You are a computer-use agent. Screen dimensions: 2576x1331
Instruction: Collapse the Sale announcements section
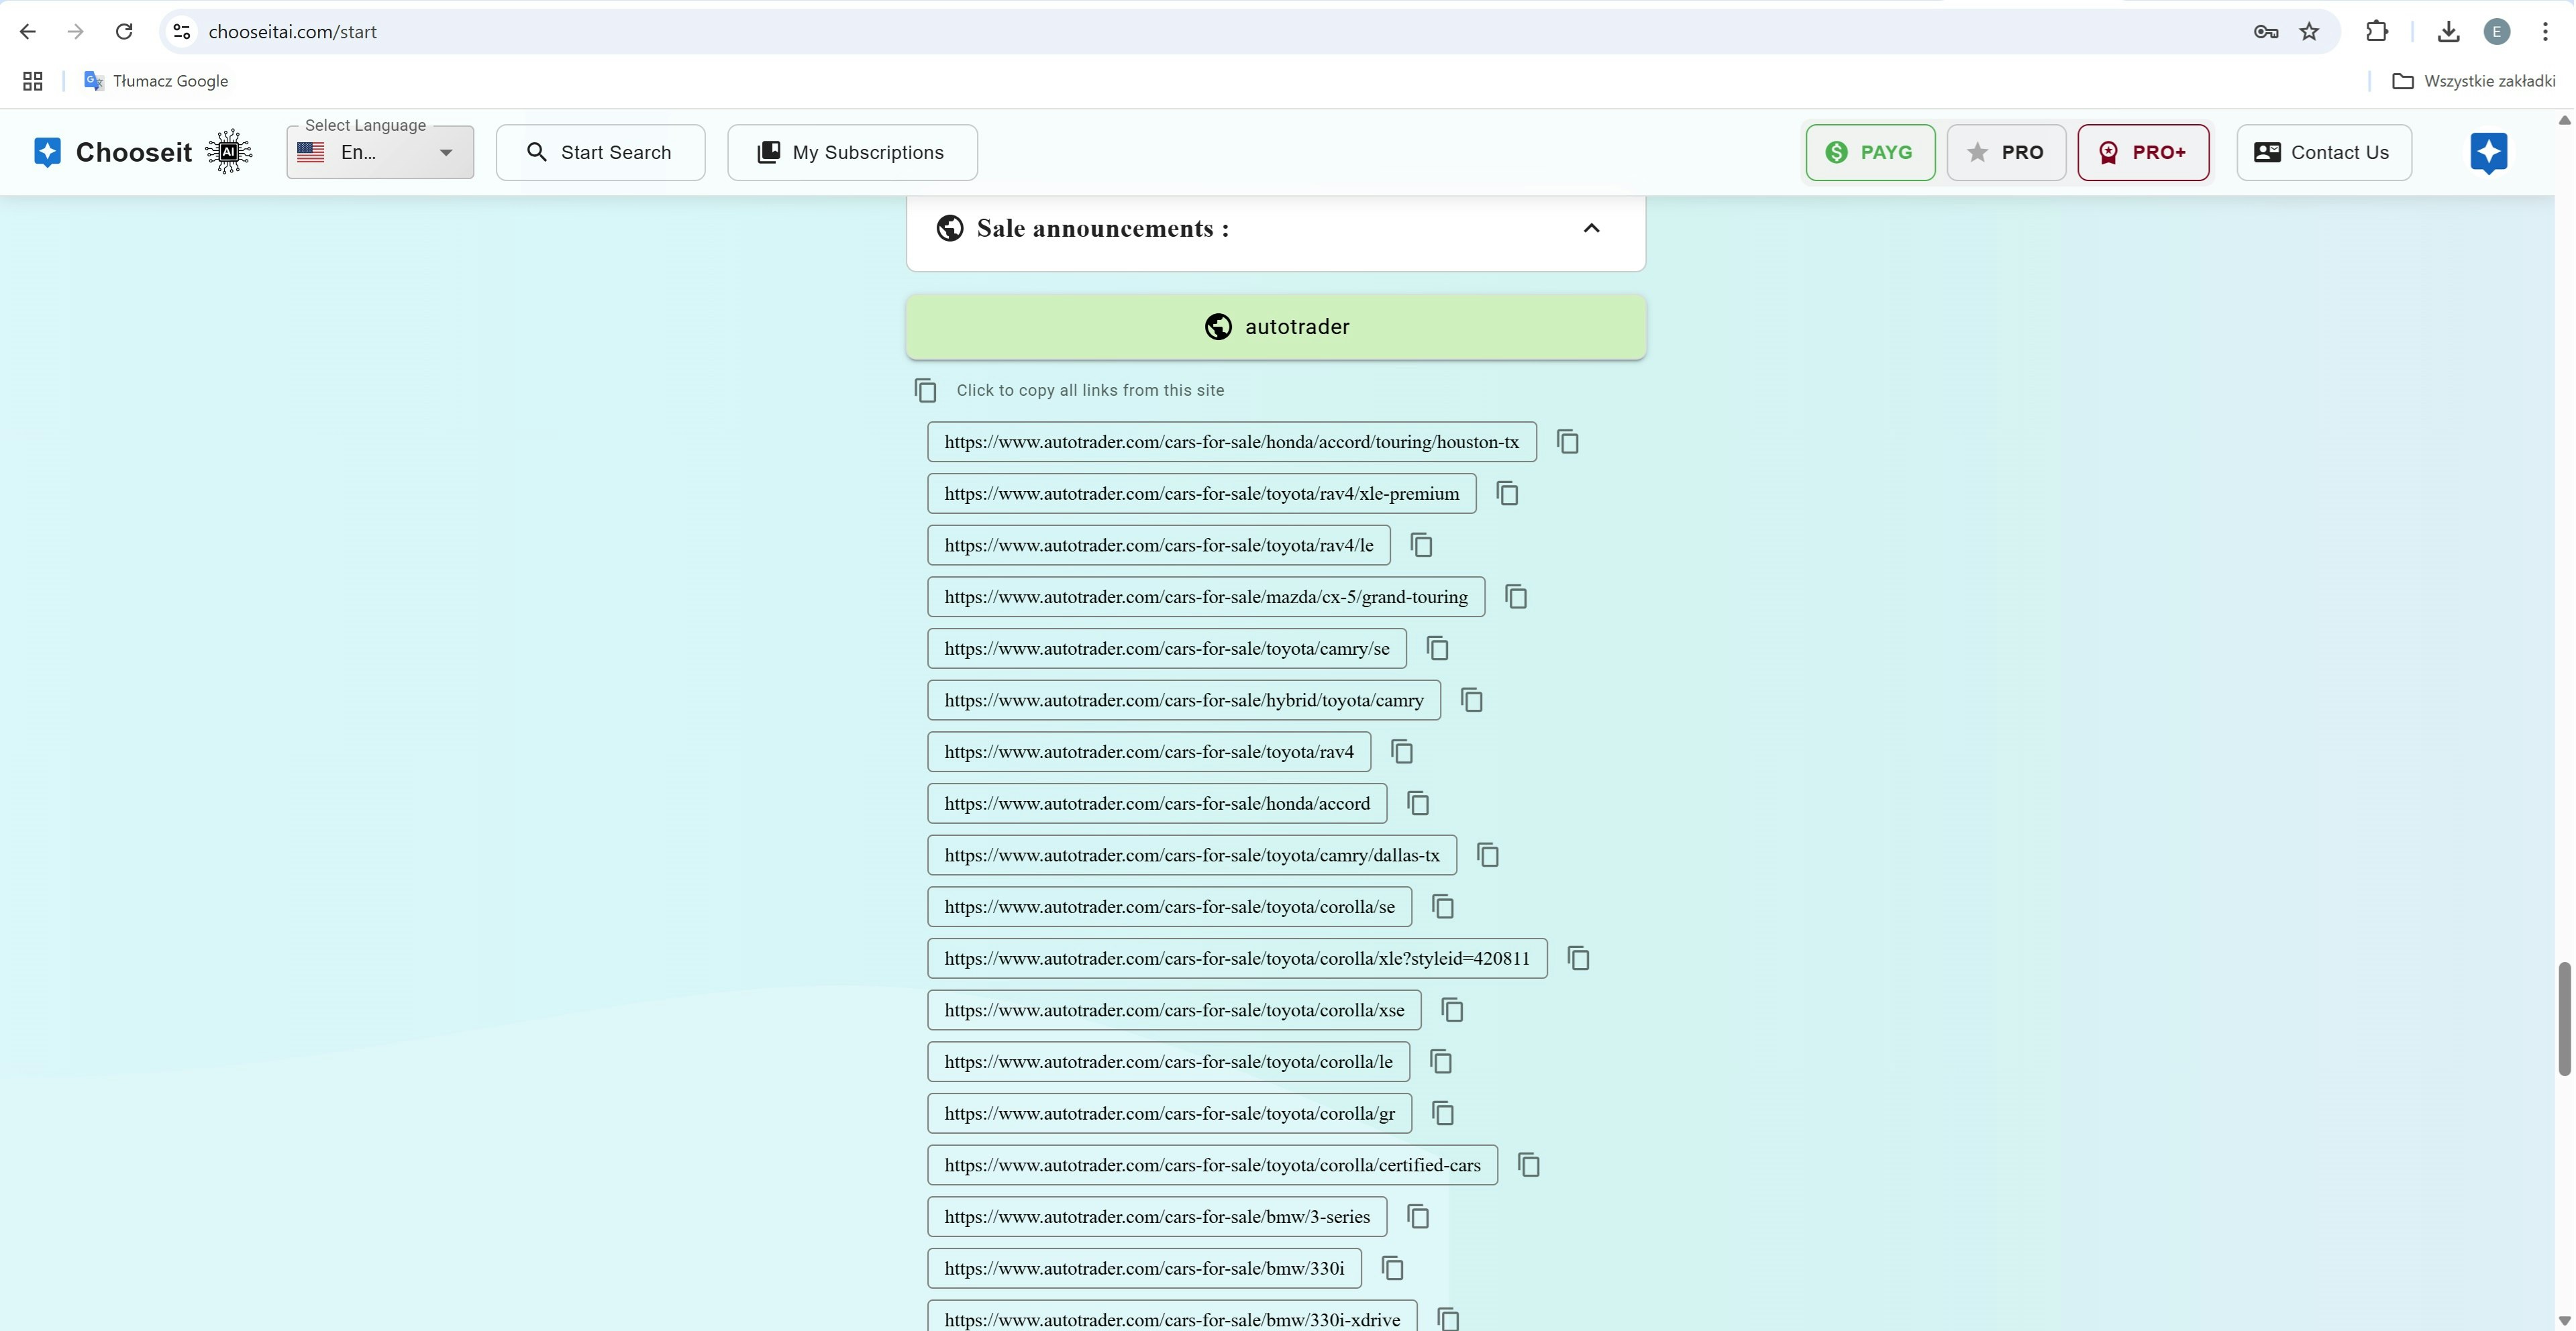click(1591, 229)
